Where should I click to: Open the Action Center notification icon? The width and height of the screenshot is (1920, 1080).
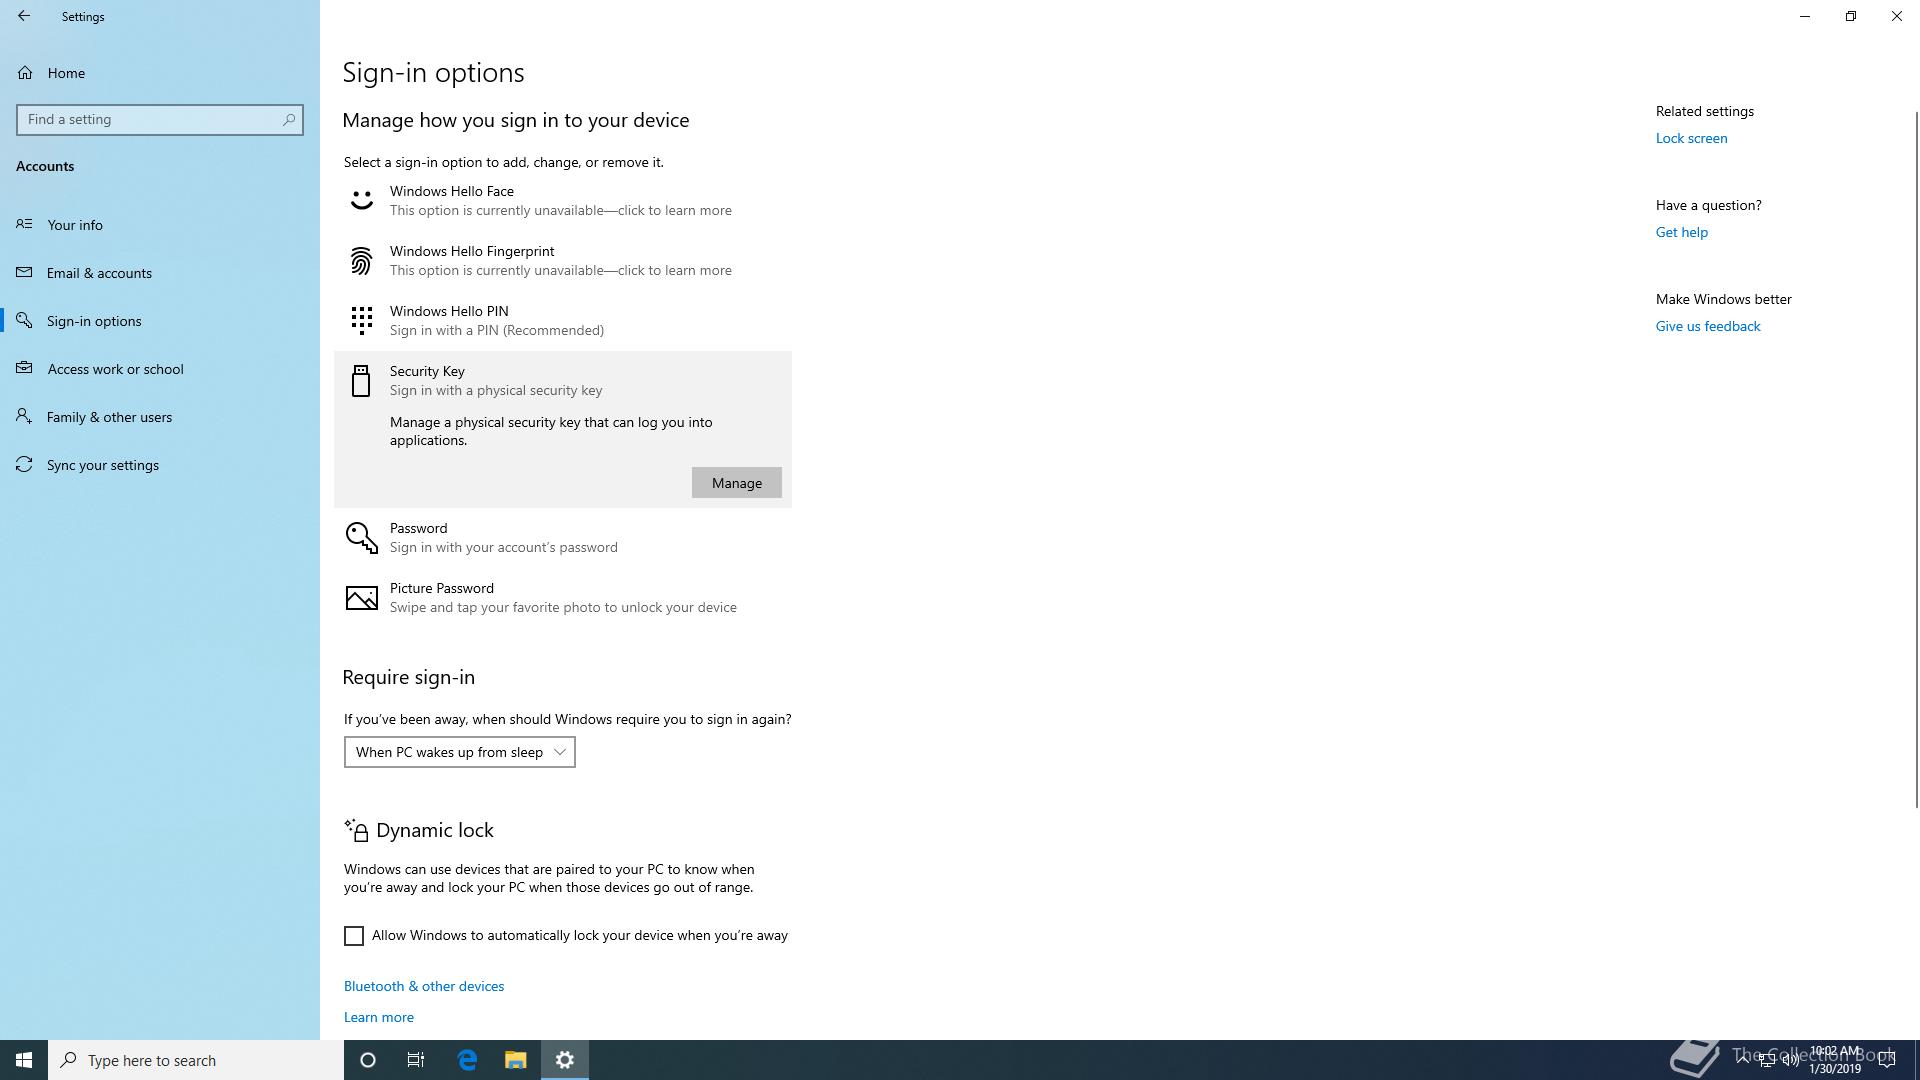pos(1887,1060)
